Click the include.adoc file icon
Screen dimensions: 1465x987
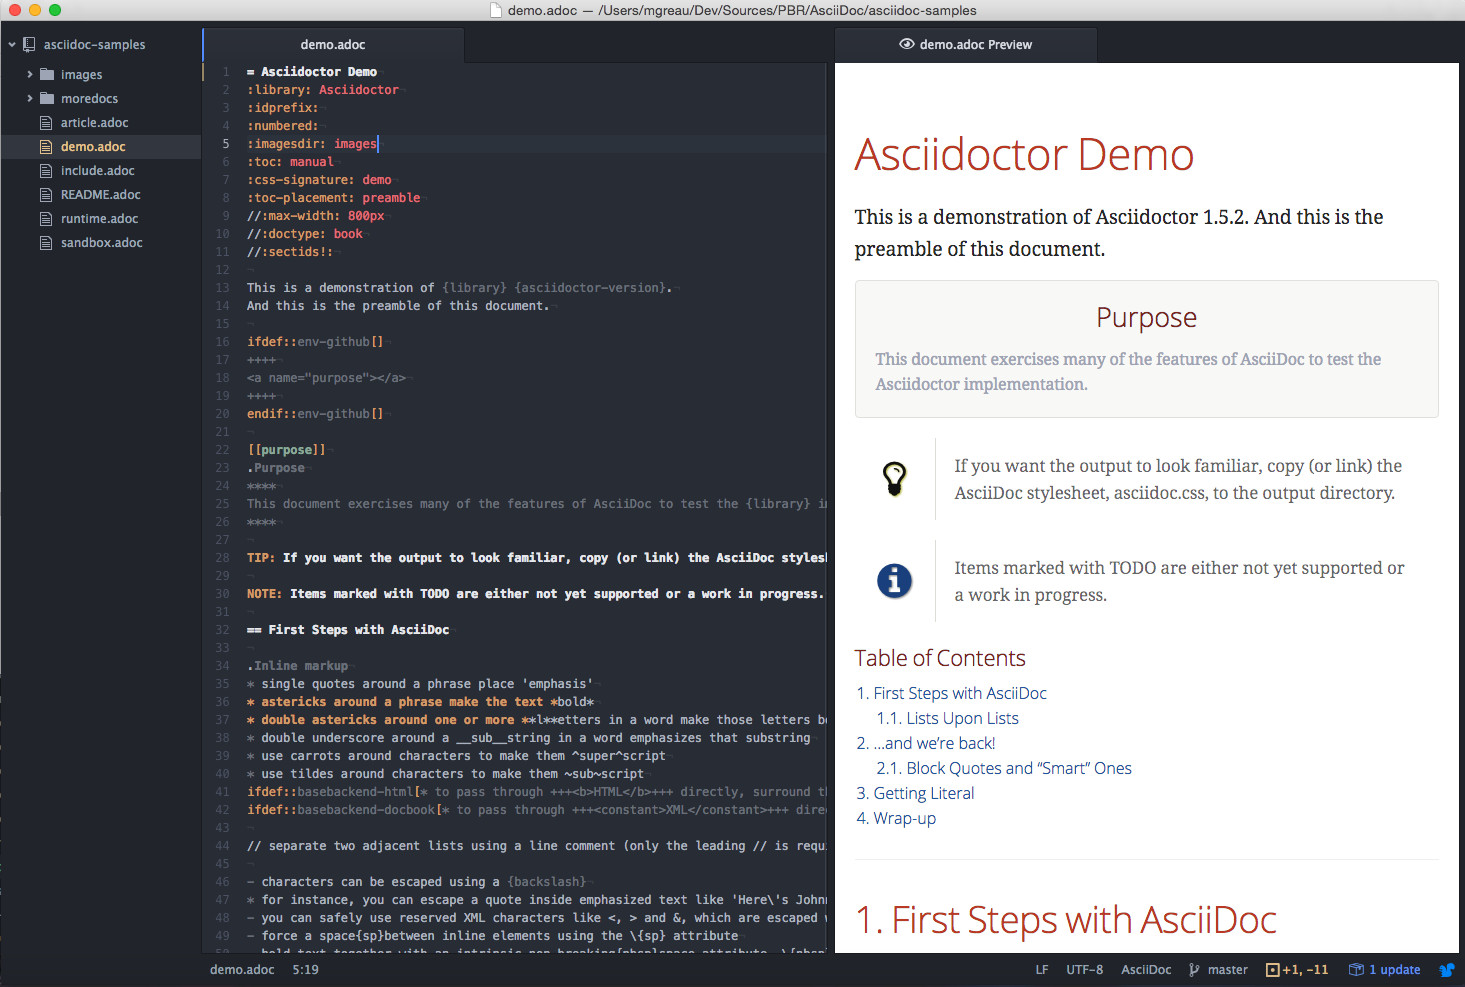point(46,170)
